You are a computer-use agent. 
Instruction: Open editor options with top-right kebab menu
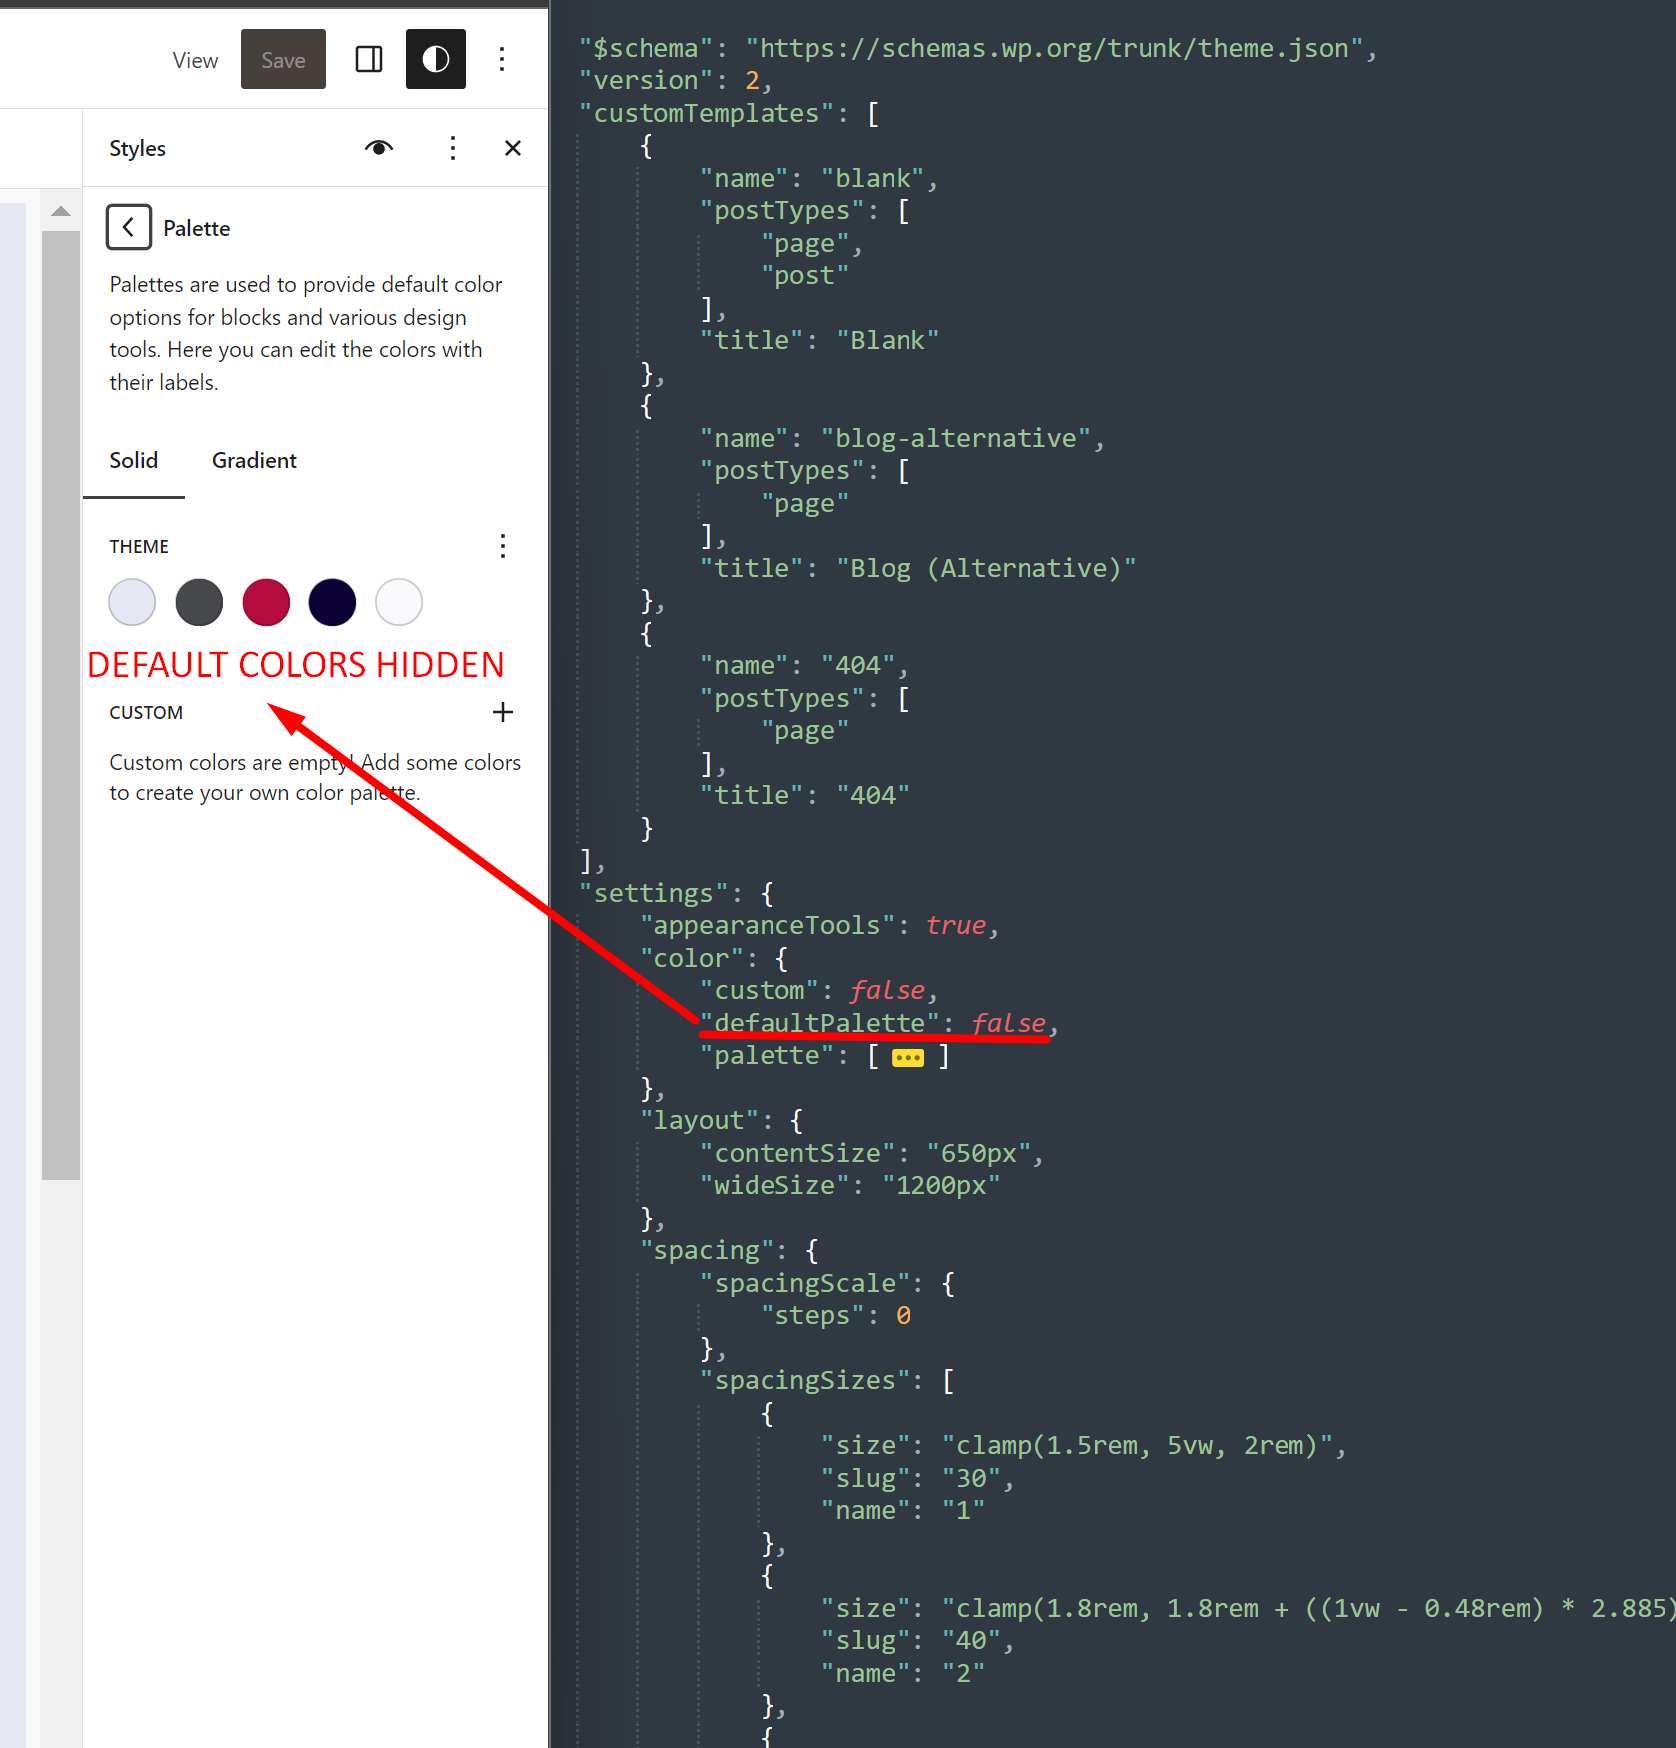tap(502, 59)
